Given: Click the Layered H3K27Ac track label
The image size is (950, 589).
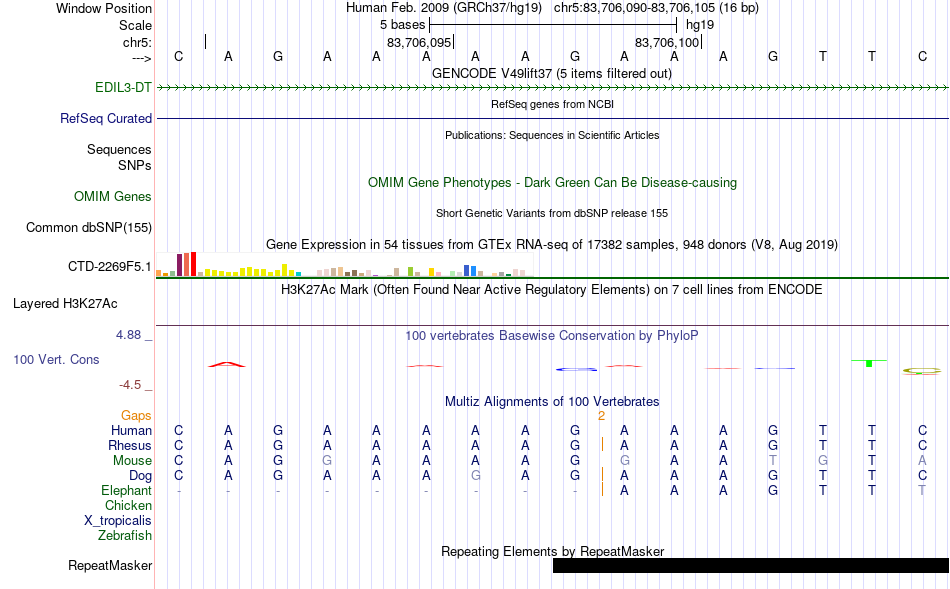Looking at the screenshot, I should coord(65,304).
